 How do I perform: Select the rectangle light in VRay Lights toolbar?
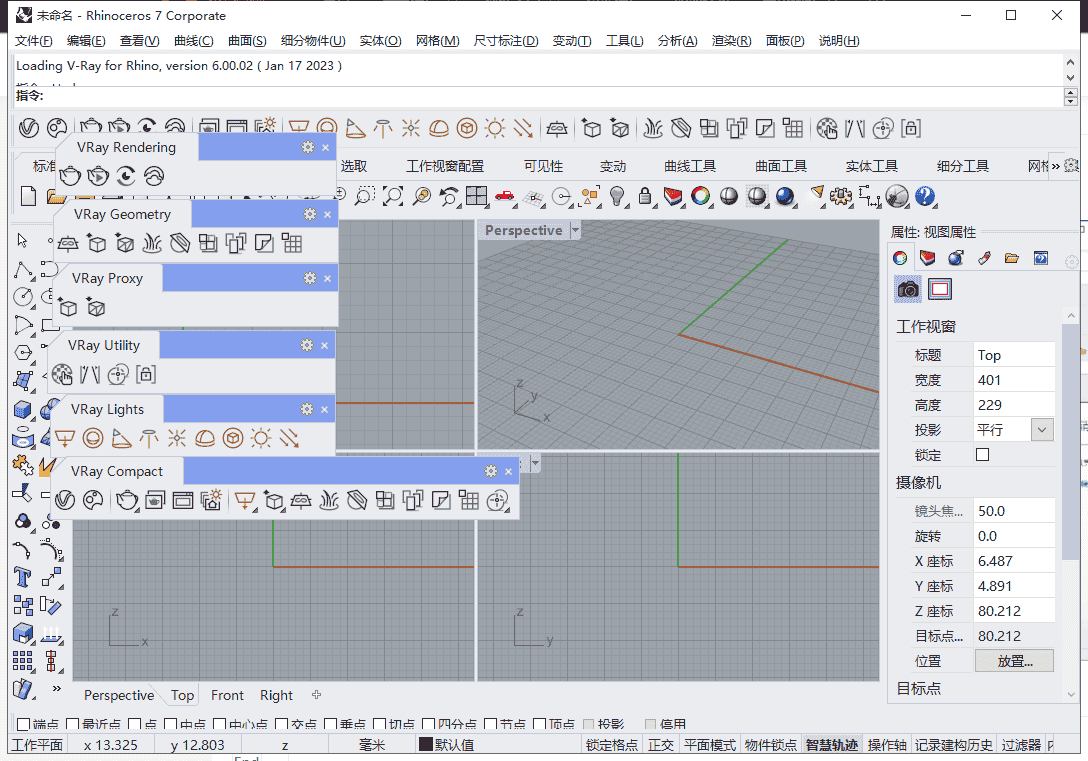coord(64,439)
